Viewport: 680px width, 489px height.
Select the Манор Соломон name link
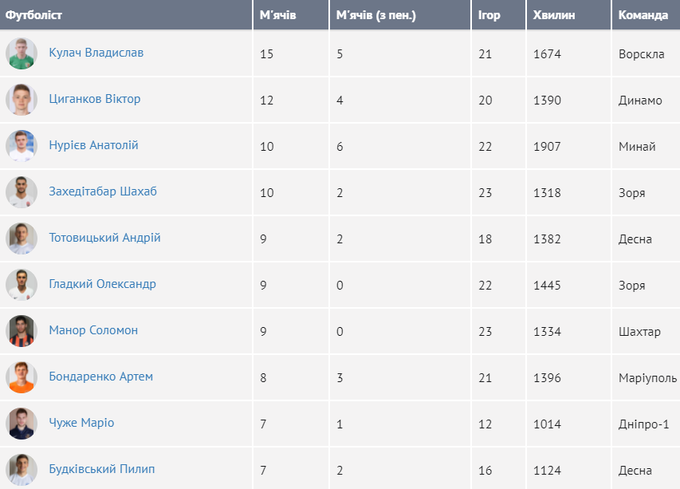point(93,330)
